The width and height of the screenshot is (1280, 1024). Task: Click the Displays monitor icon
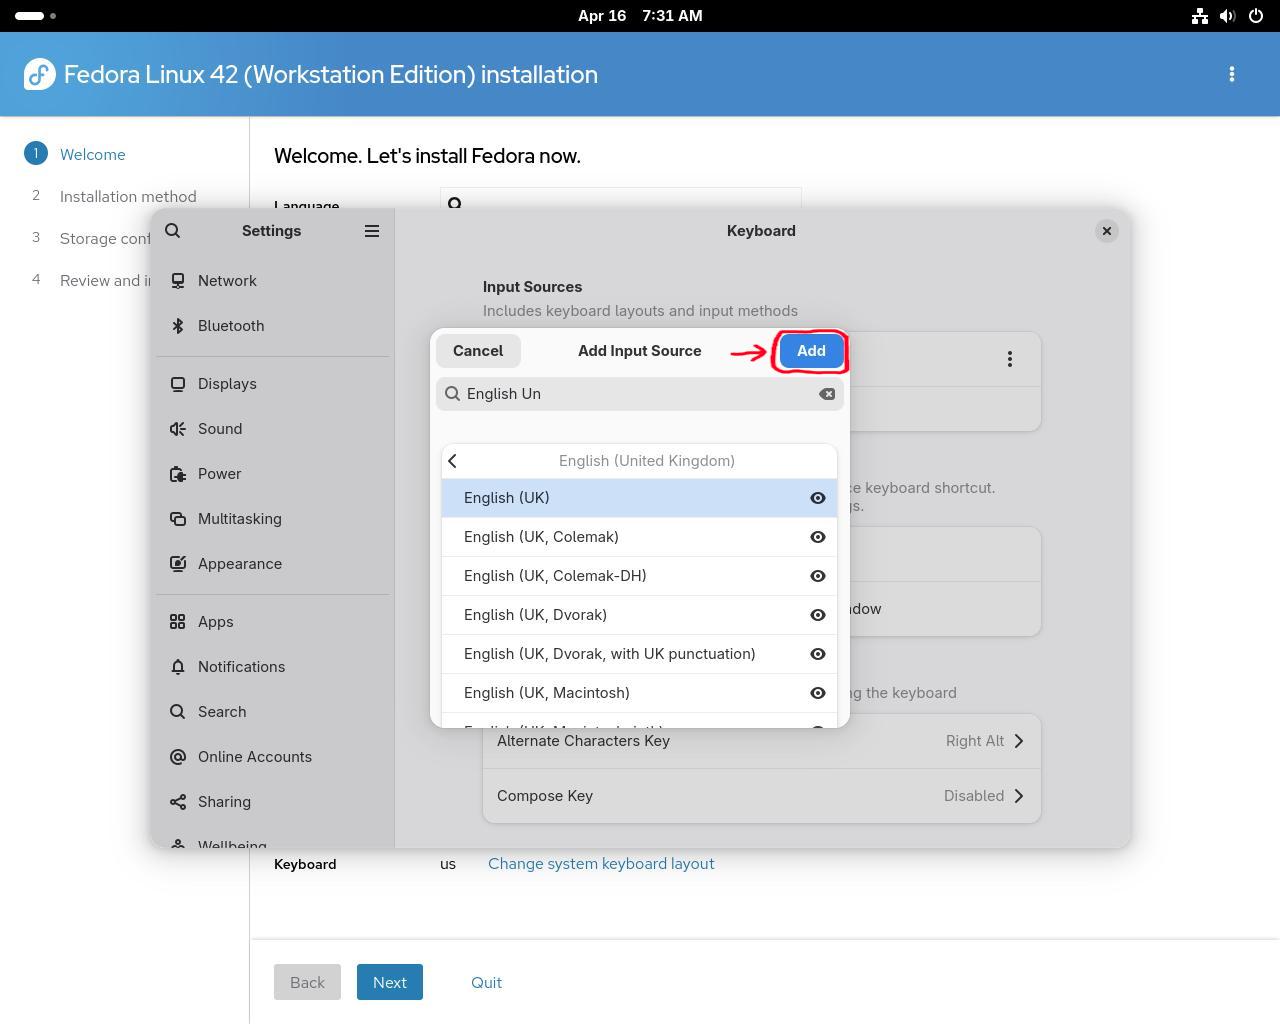click(178, 384)
